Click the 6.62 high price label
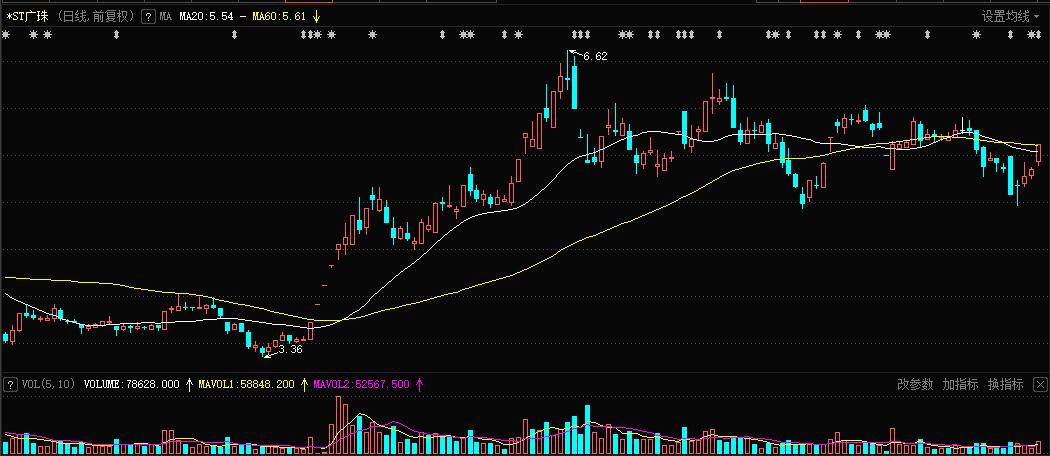This screenshot has height=456, width=1050. 595,56
